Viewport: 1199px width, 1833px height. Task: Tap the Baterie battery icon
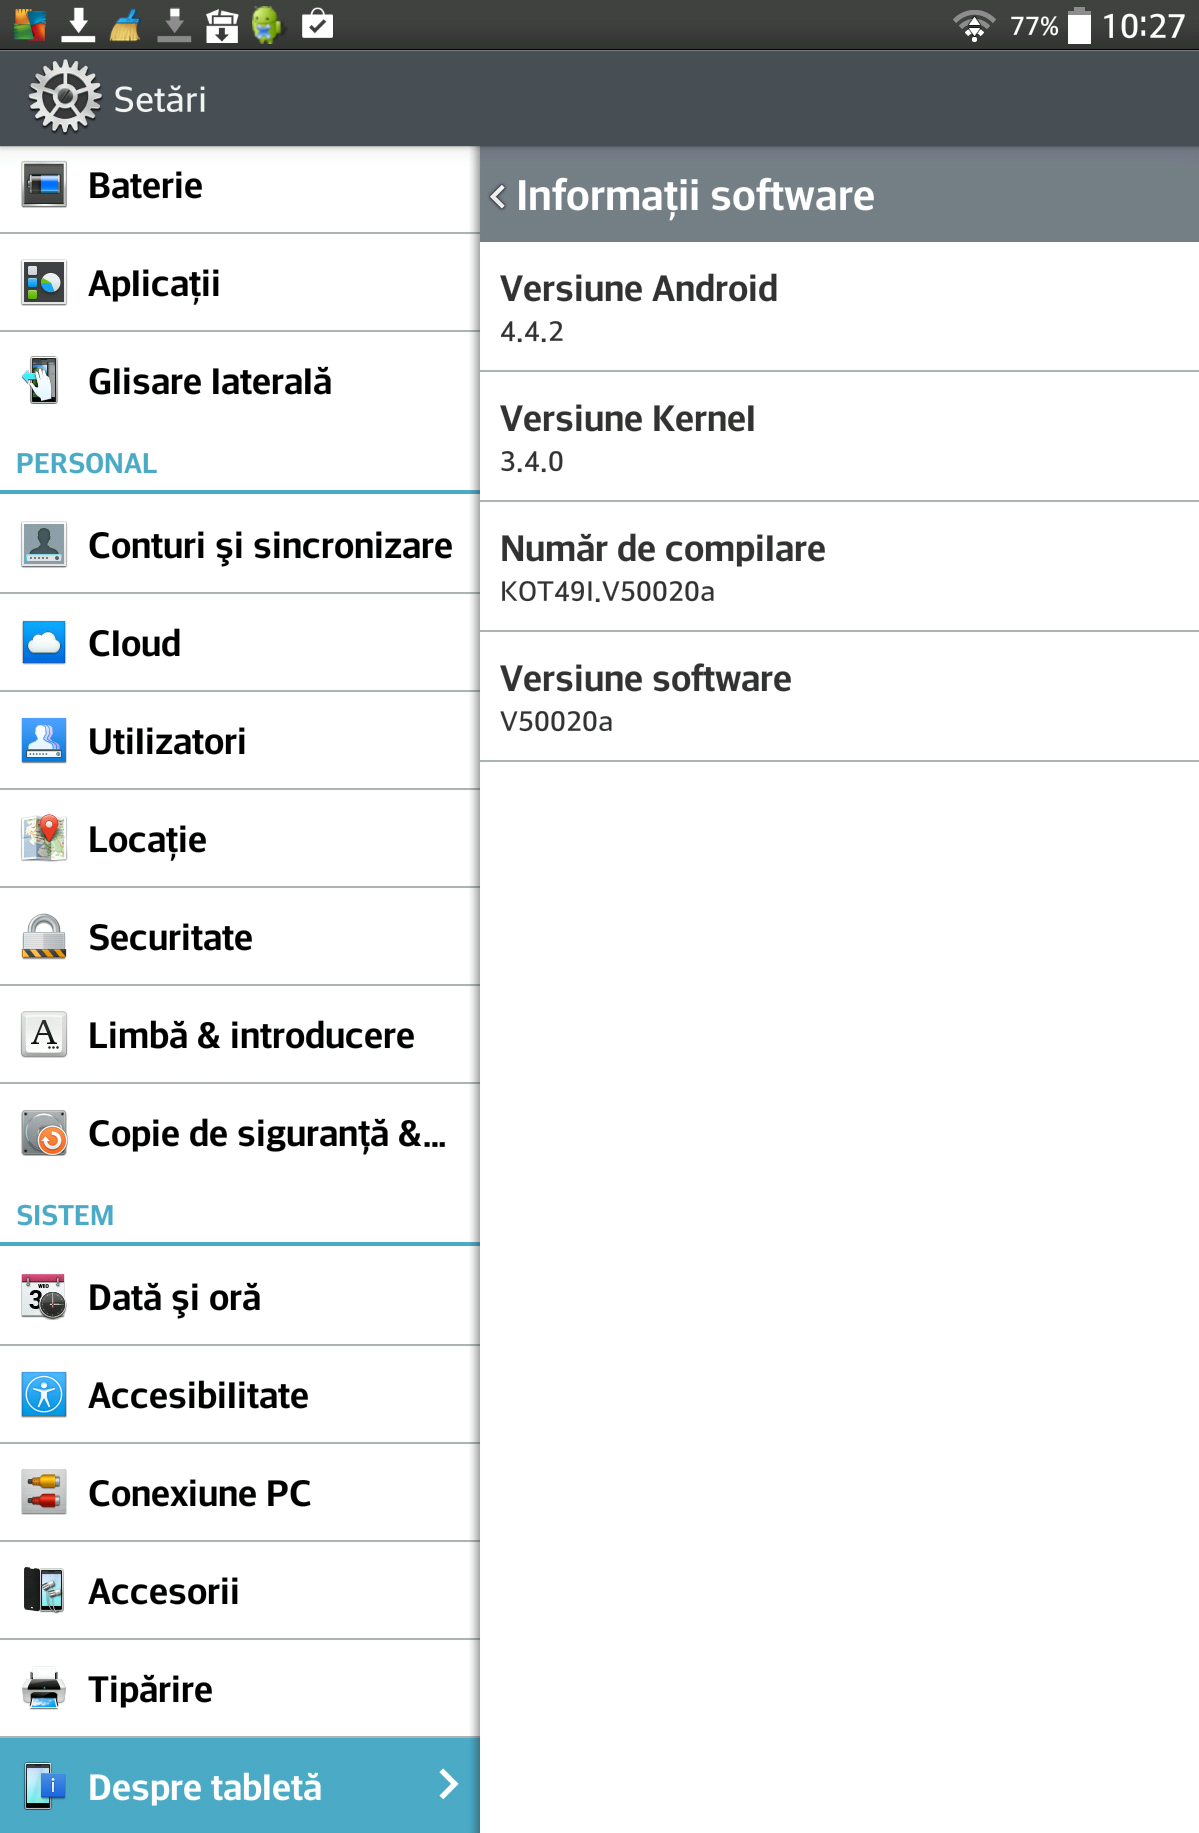tap(44, 185)
